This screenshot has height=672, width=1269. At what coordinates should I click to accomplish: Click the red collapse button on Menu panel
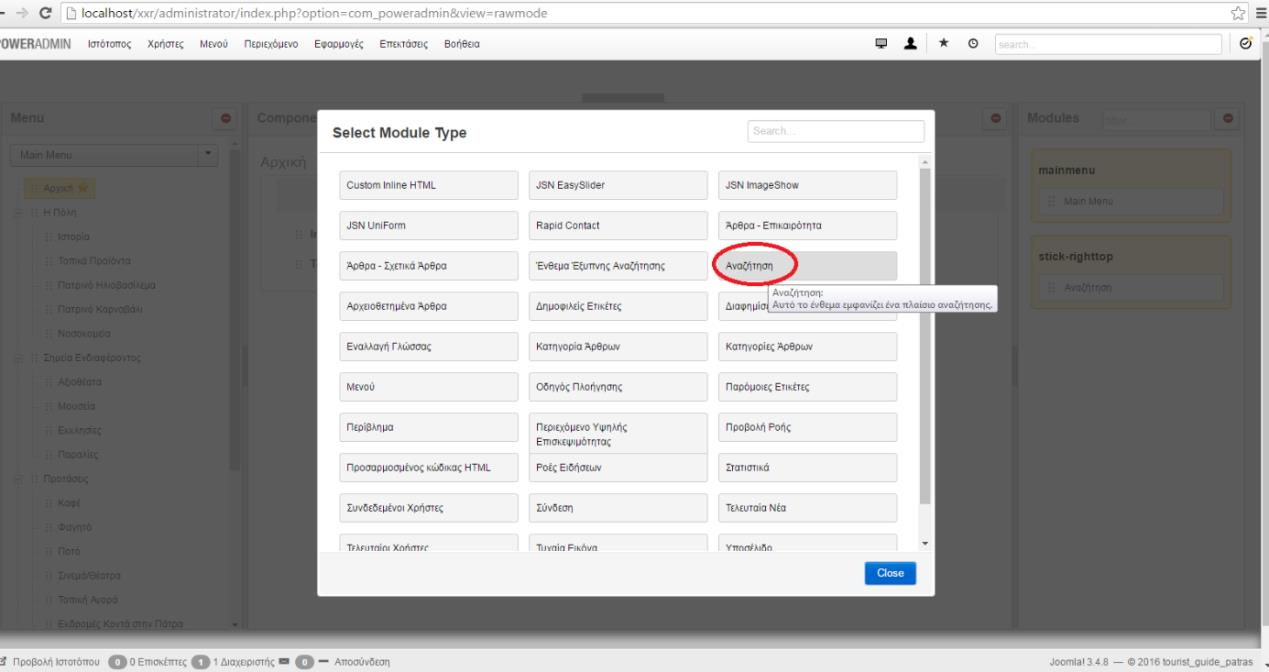coord(226,119)
